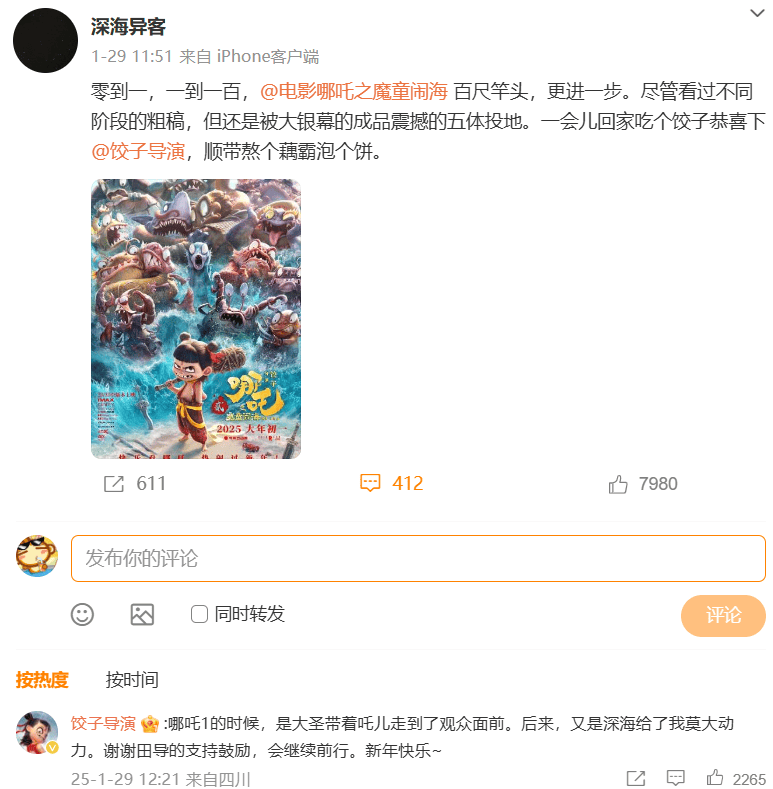Click the 发布你的评论 comment input field

coord(418,558)
